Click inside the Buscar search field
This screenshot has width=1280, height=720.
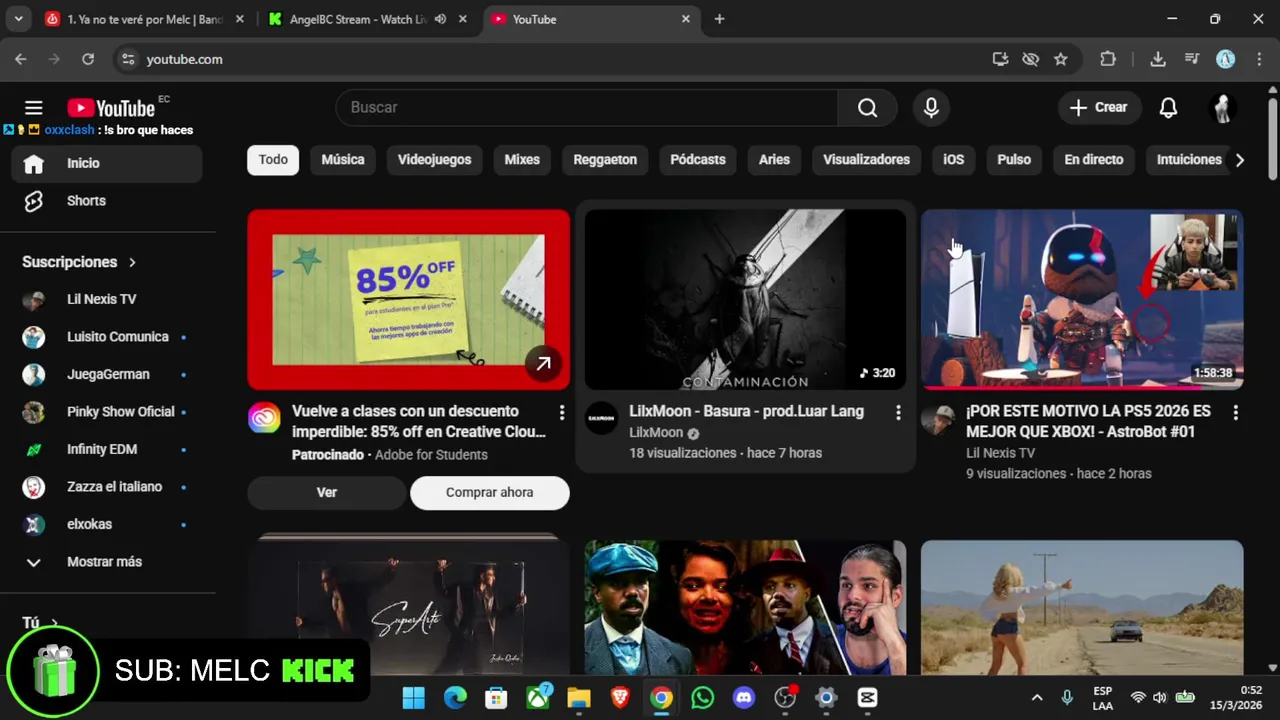point(587,108)
